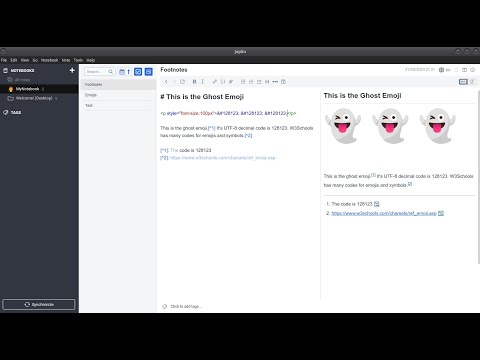Click the back-reference arrow after 'The code is 128123'

pos(377,204)
